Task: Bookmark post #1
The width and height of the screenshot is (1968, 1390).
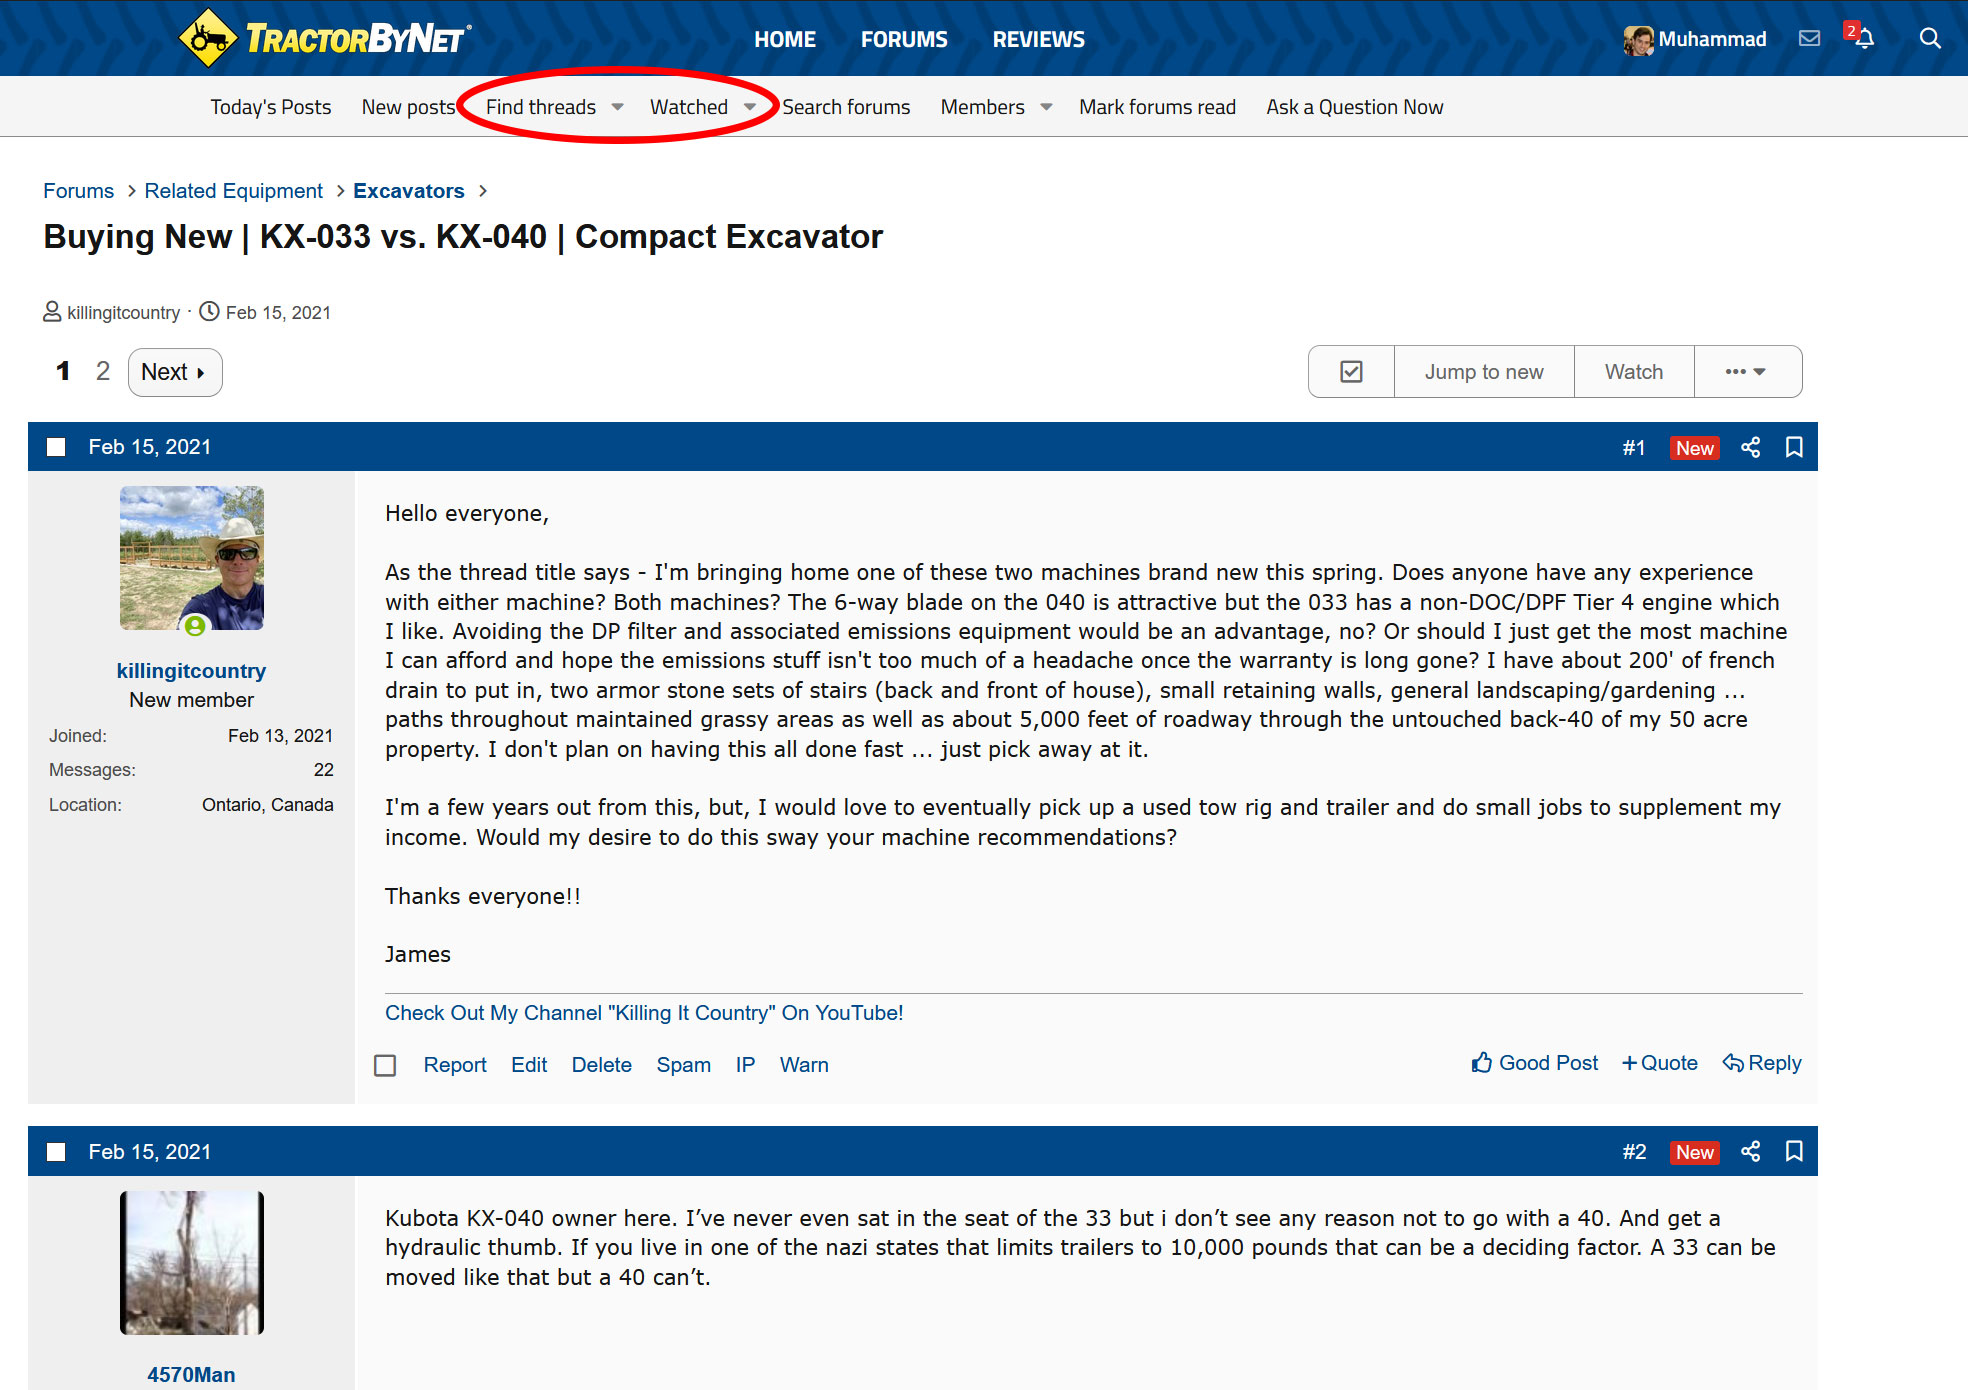Action: coord(1794,447)
